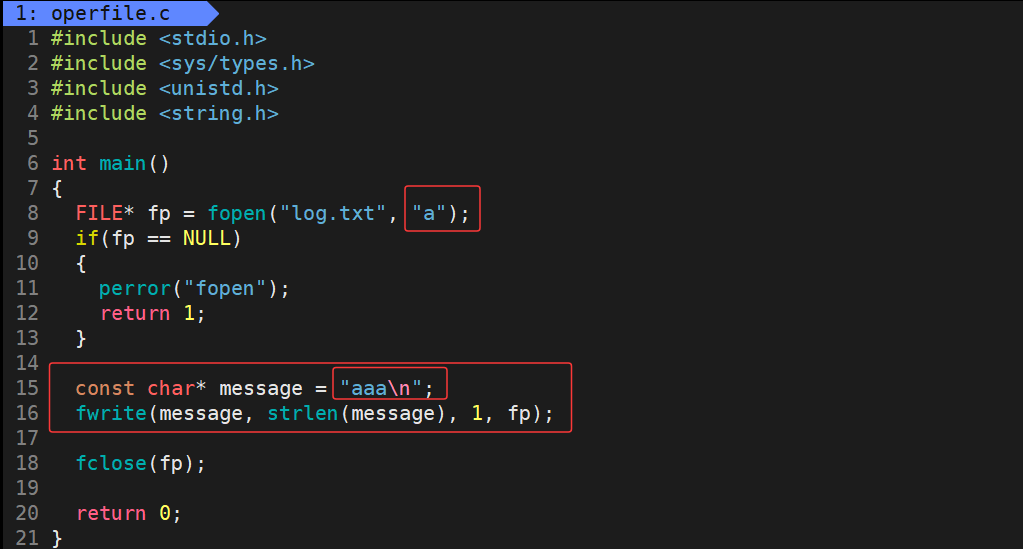
Task: Click the main function name
Action: (122, 164)
